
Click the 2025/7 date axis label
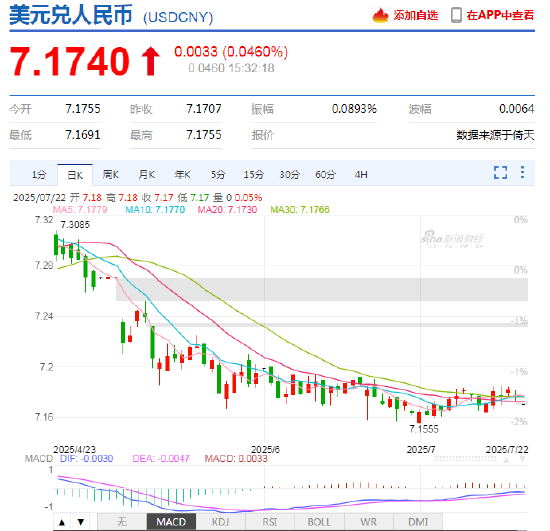click(421, 450)
